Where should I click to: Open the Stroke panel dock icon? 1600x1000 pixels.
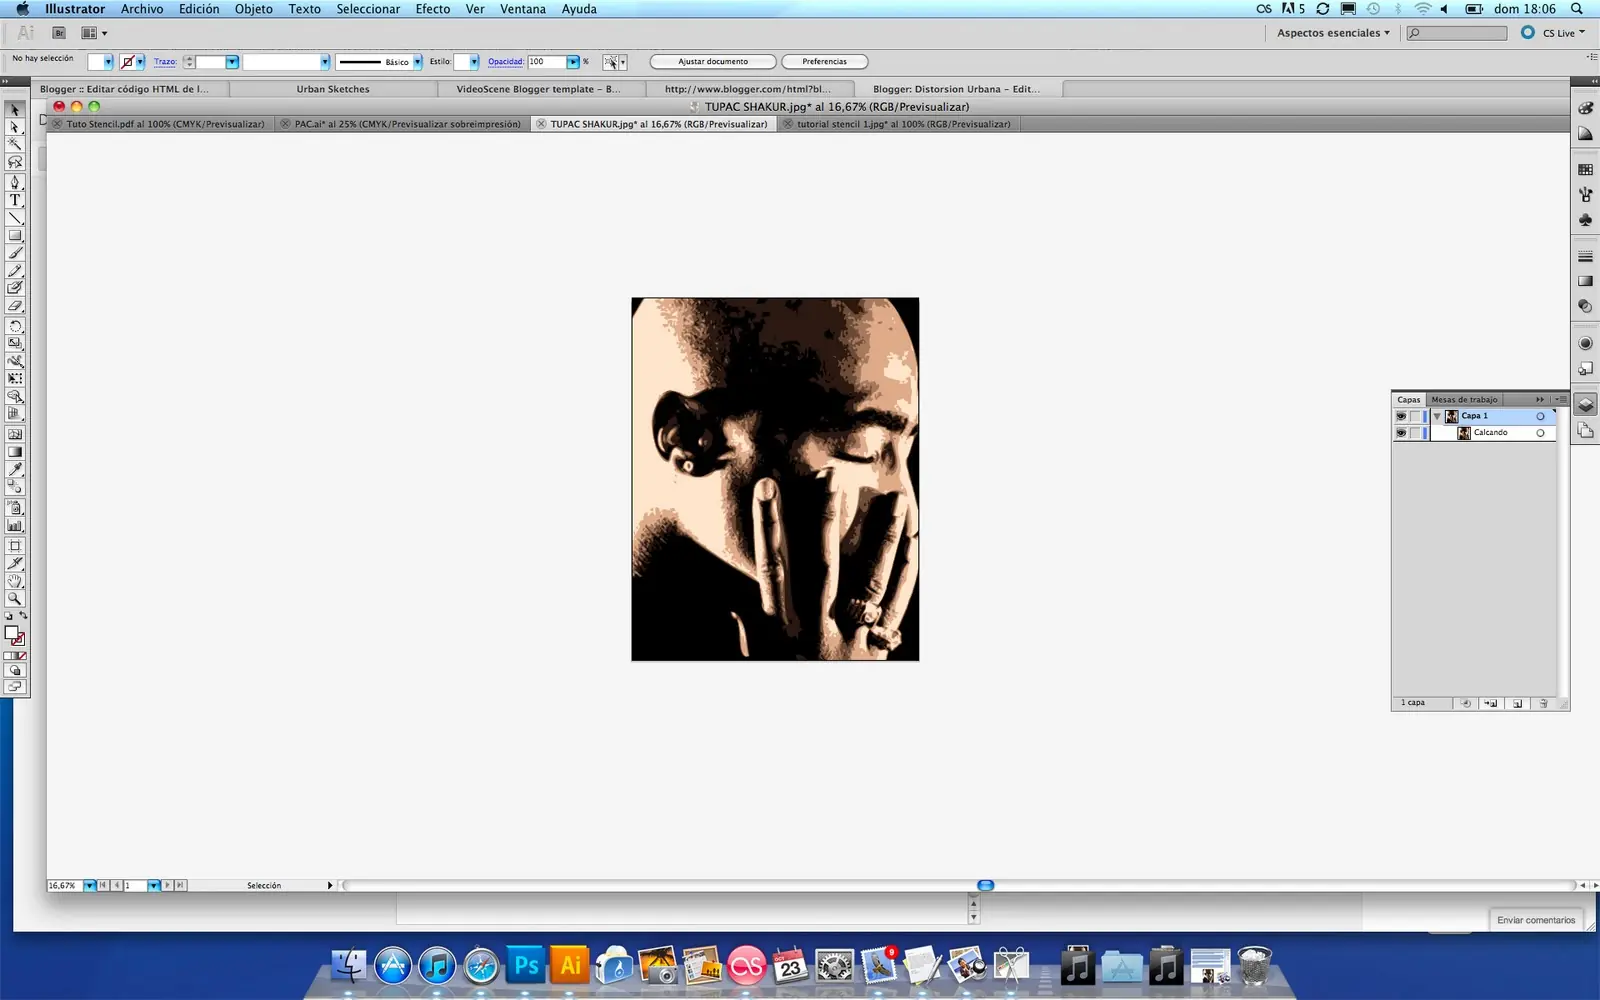pos(1585,257)
